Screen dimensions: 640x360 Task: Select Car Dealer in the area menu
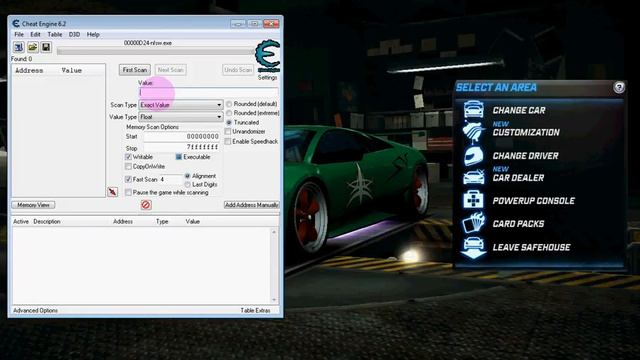tap(518, 178)
